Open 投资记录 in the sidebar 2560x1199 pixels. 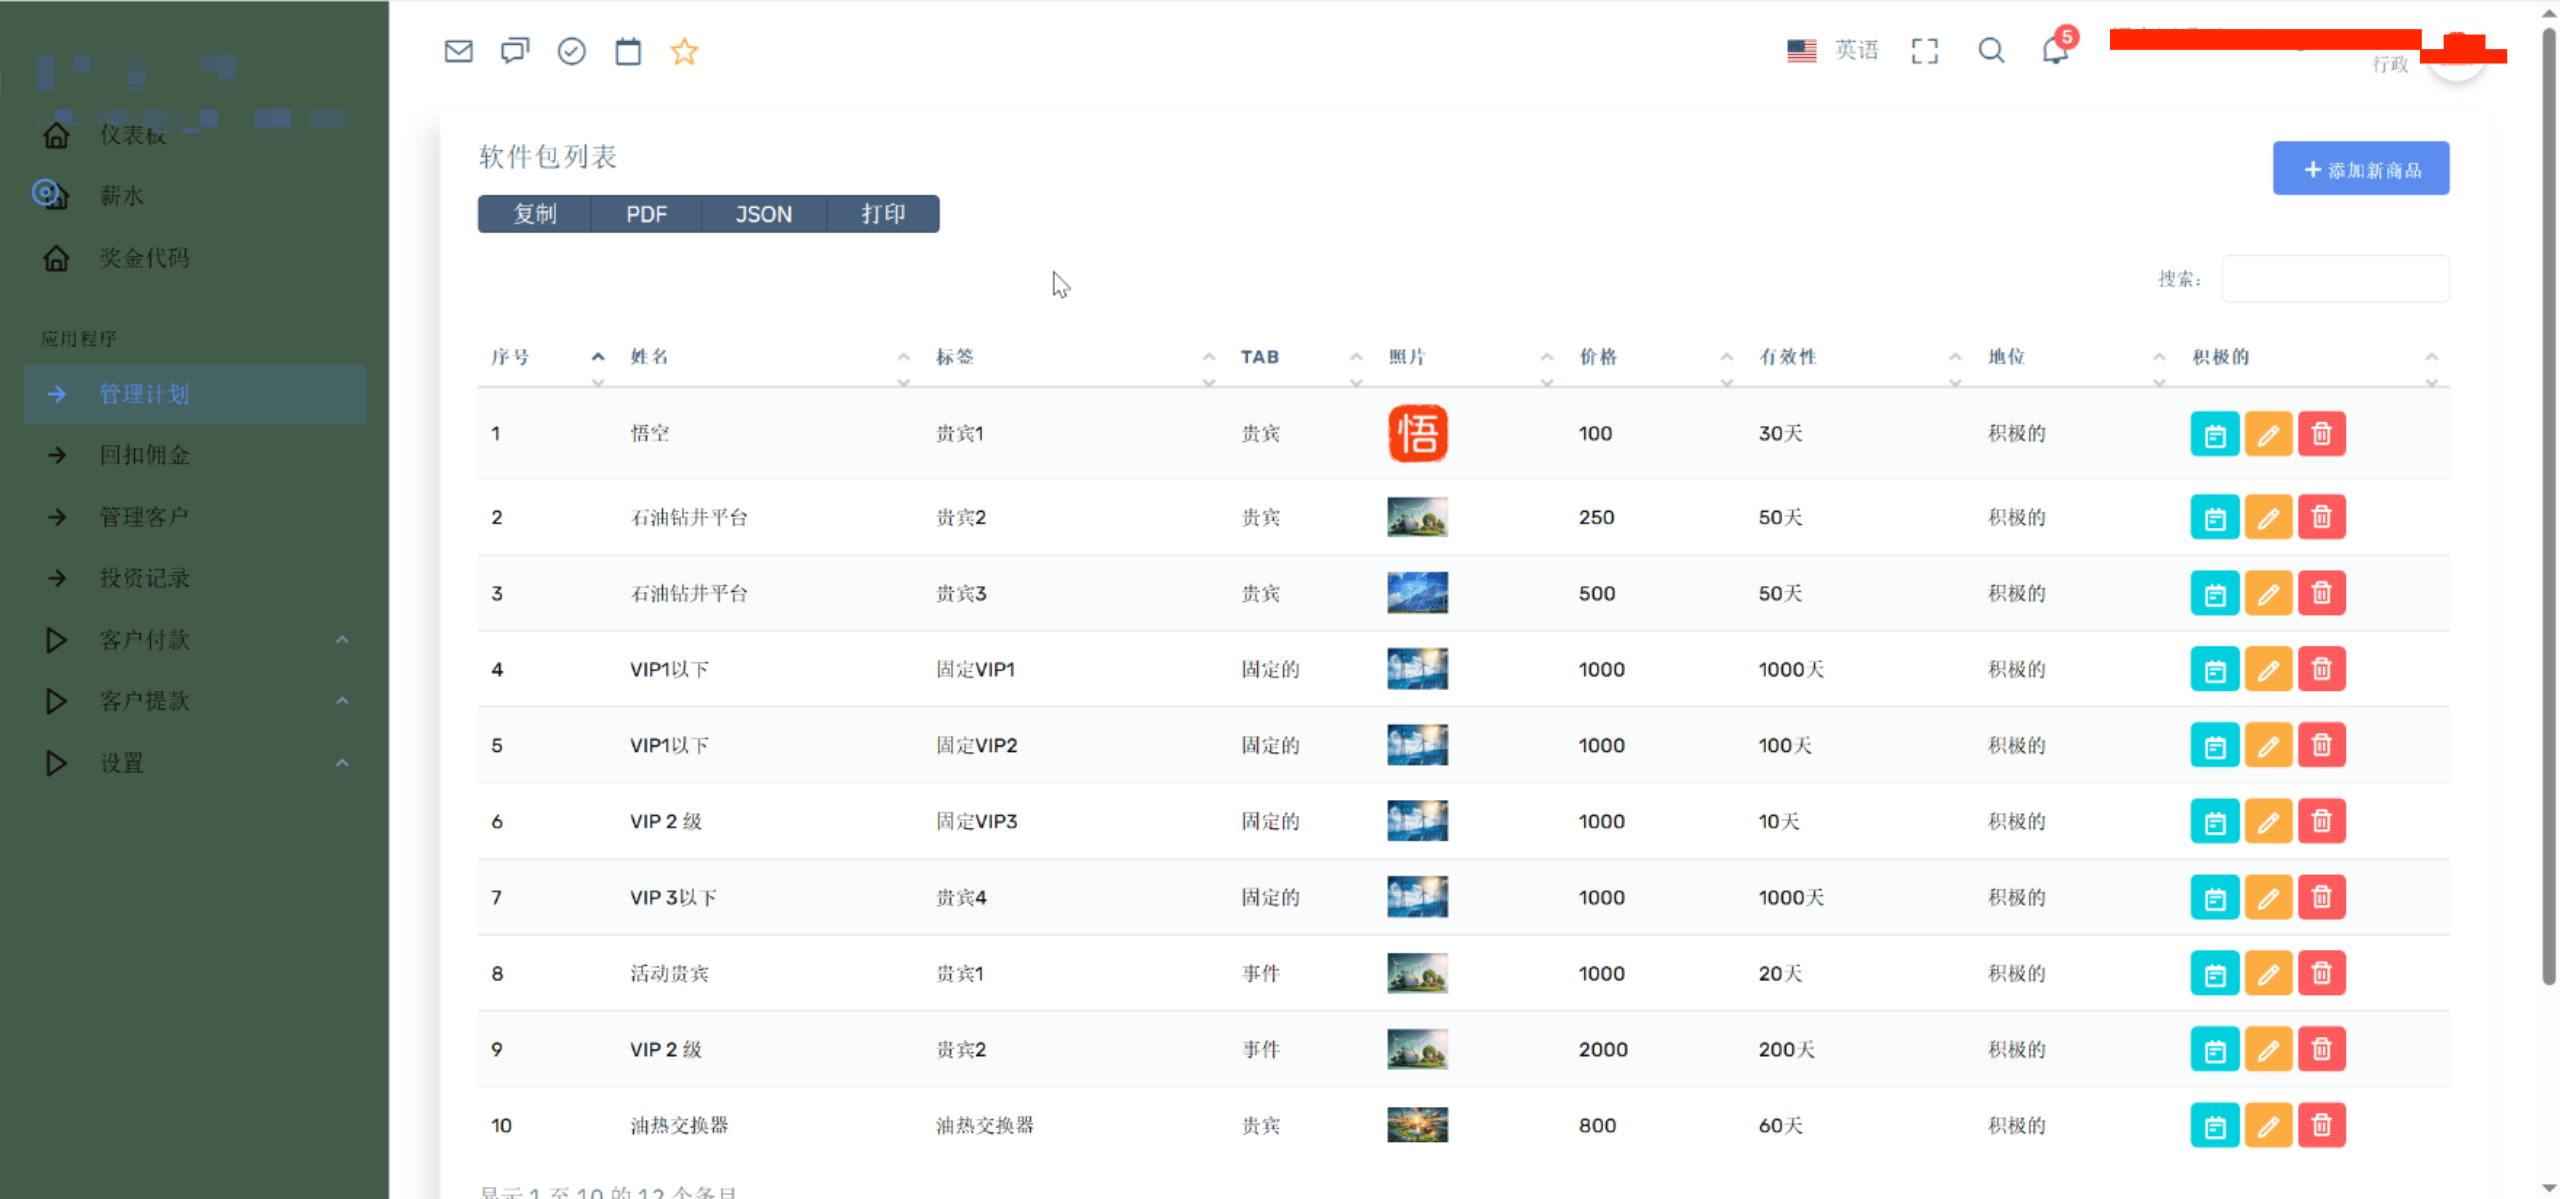(144, 578)
